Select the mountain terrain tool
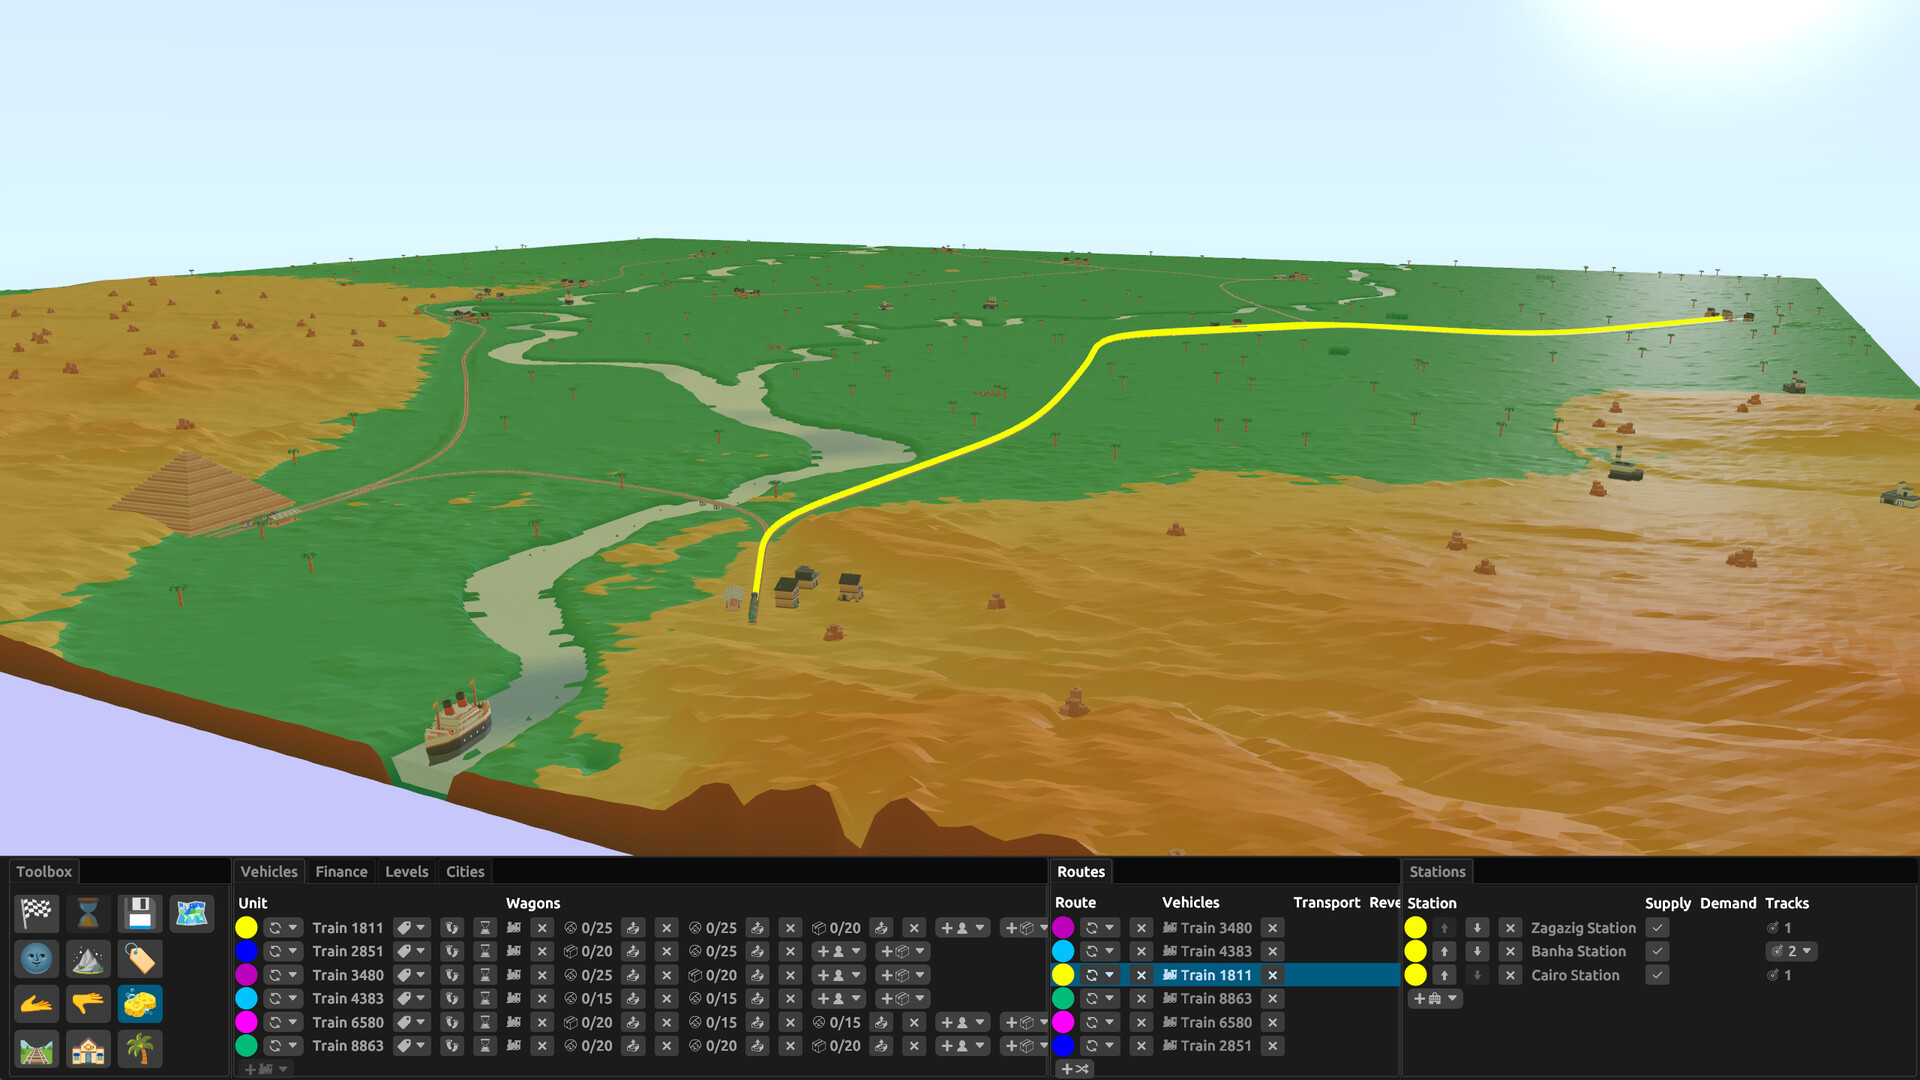 (88, 959)
